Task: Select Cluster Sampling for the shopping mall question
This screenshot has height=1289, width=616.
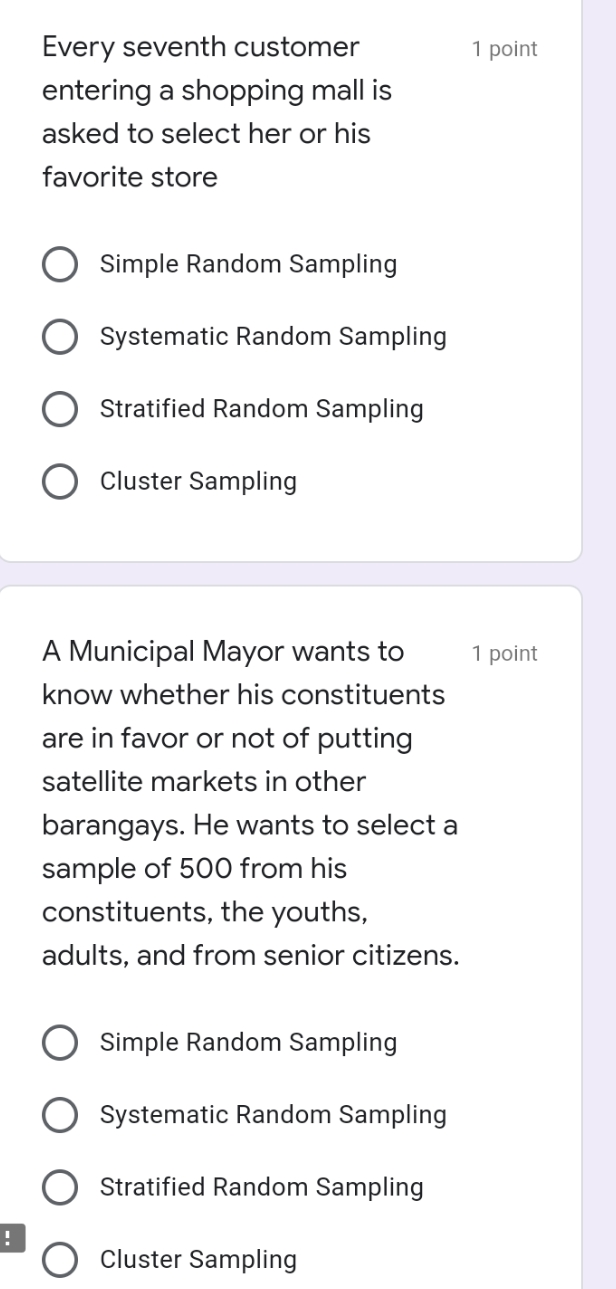Action: click(59, 481)
